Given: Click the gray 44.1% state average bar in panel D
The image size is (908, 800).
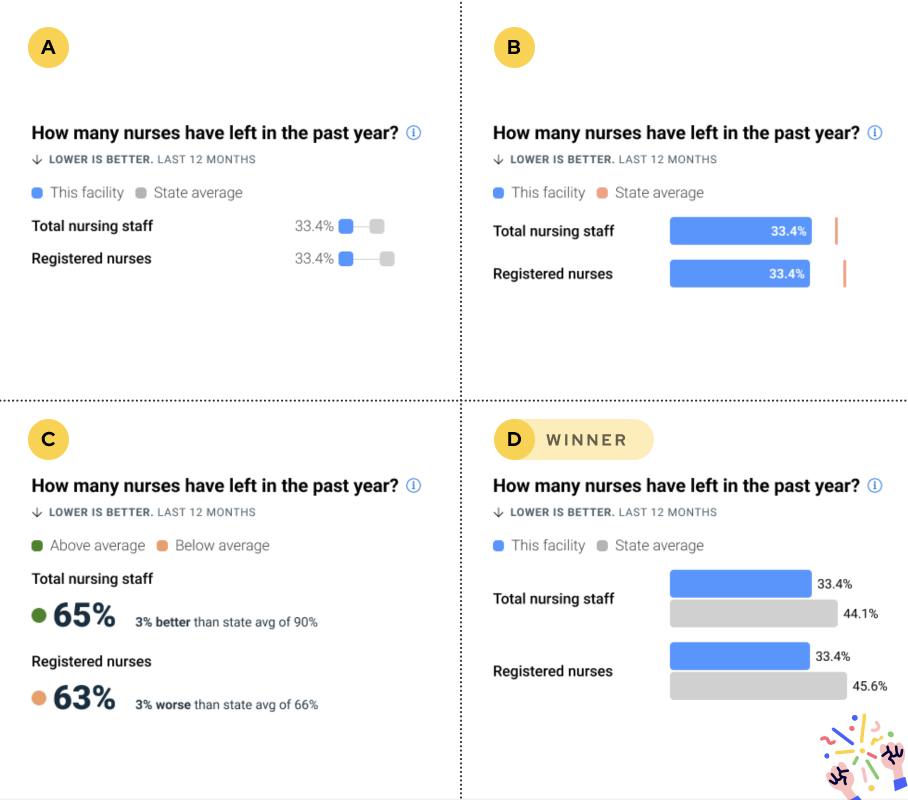Looking at the screenshot, I should tap(753, 613).
